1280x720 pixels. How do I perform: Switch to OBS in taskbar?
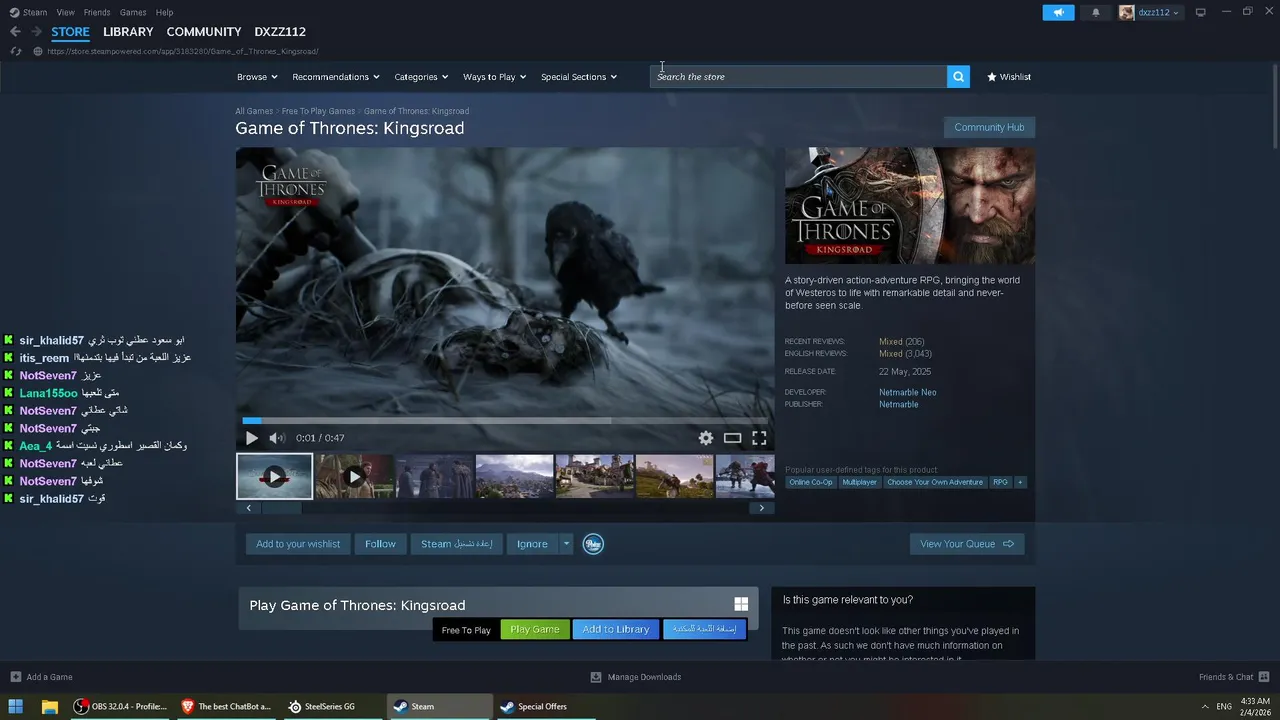point(120,706)
